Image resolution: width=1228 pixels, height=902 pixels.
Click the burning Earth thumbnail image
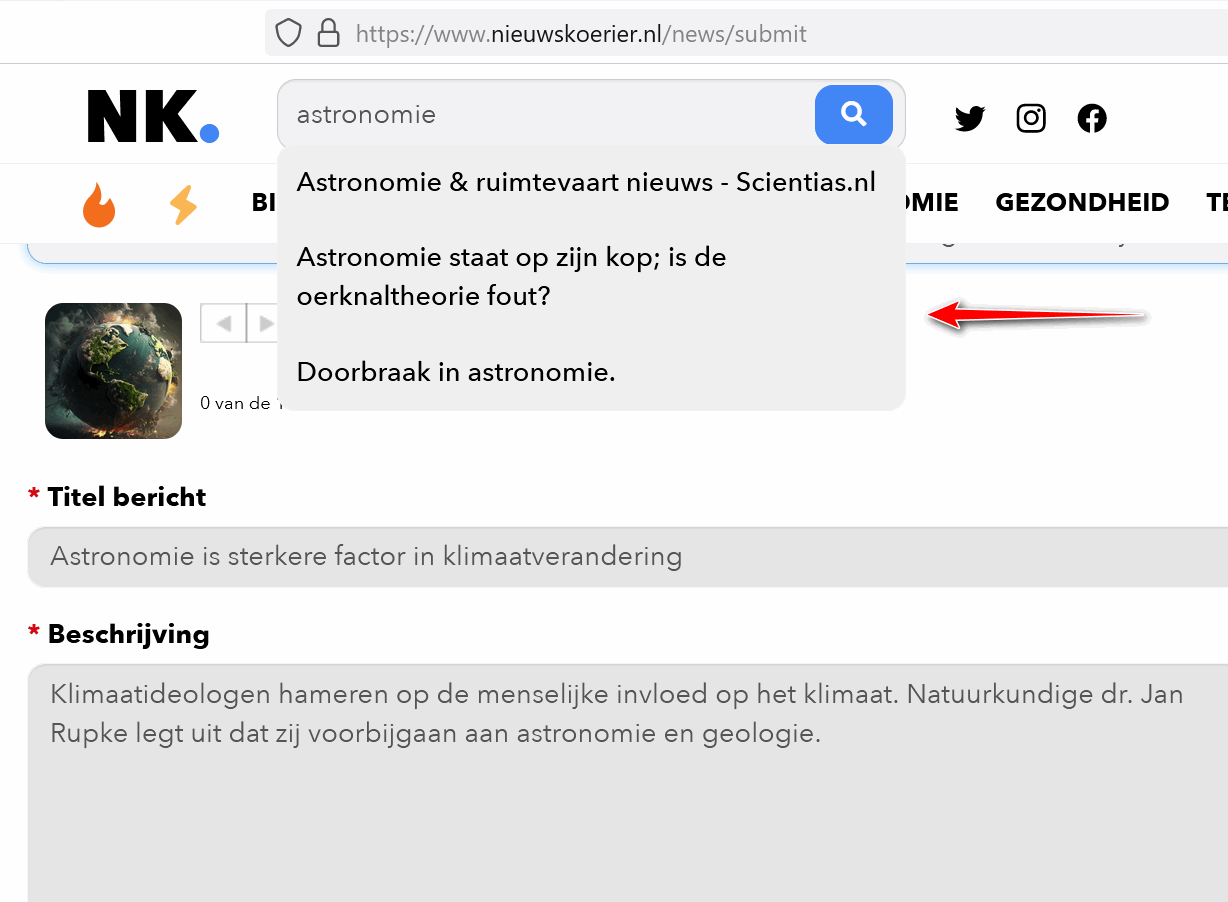point(113,371)
